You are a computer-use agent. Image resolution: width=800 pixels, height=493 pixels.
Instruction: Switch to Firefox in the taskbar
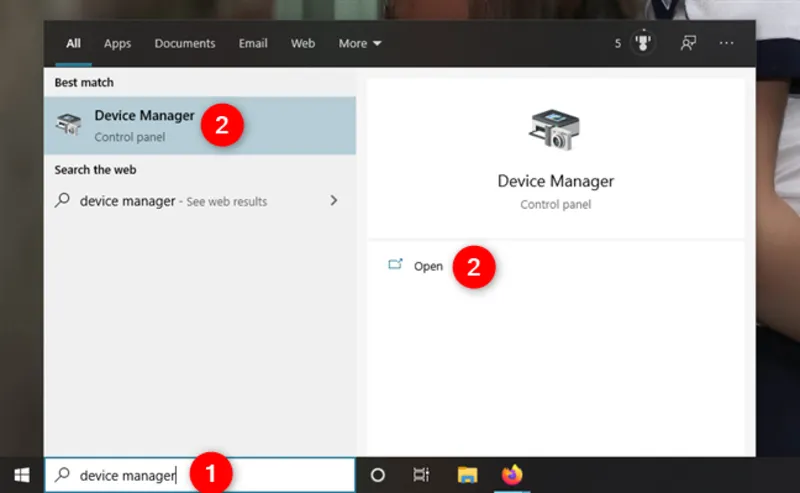point(512,475)
